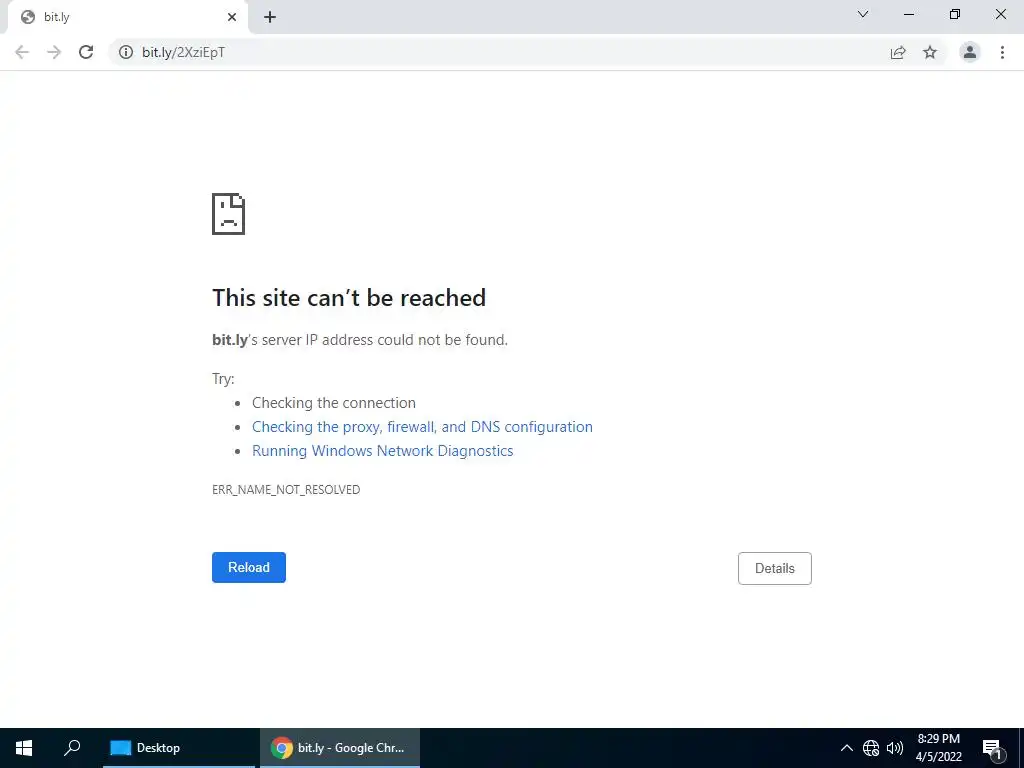
Task: Close the Chrome window
Action: click(1000, 14)
